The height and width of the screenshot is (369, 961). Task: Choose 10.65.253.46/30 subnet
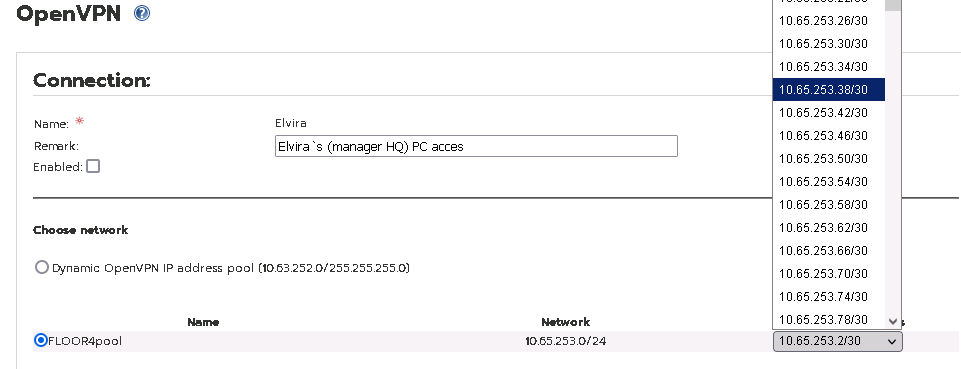(x=829, y=135)
